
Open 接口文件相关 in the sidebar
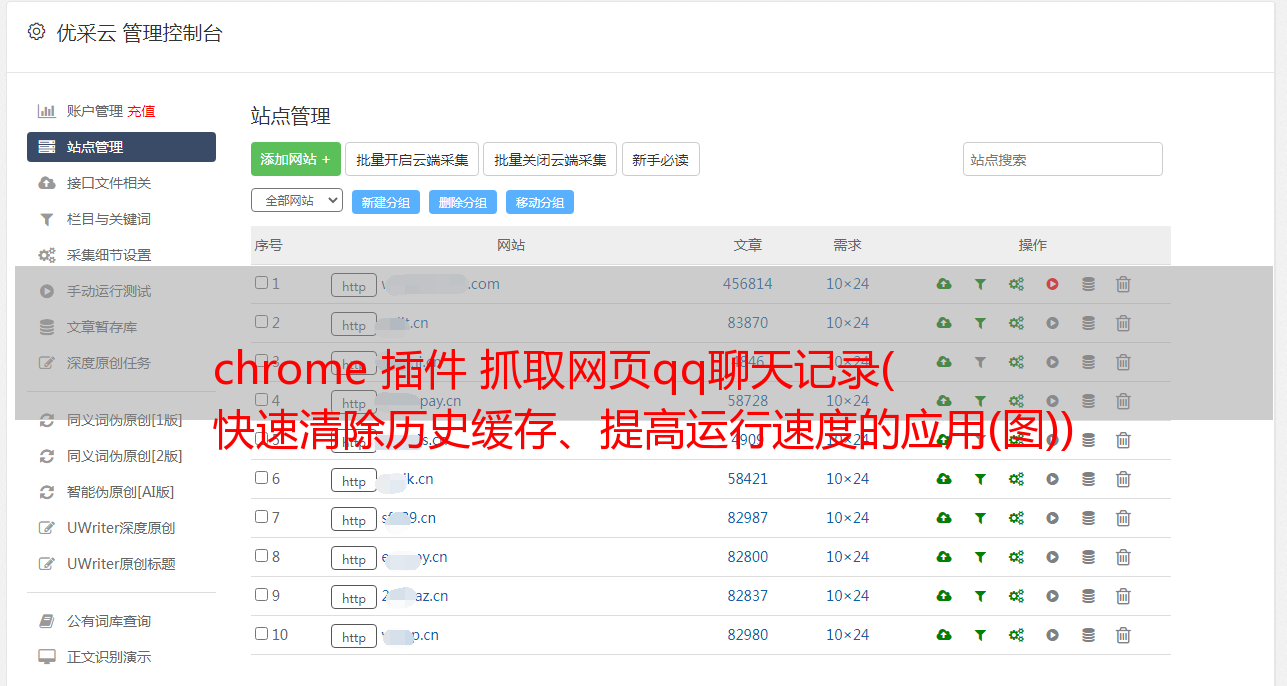109,183
